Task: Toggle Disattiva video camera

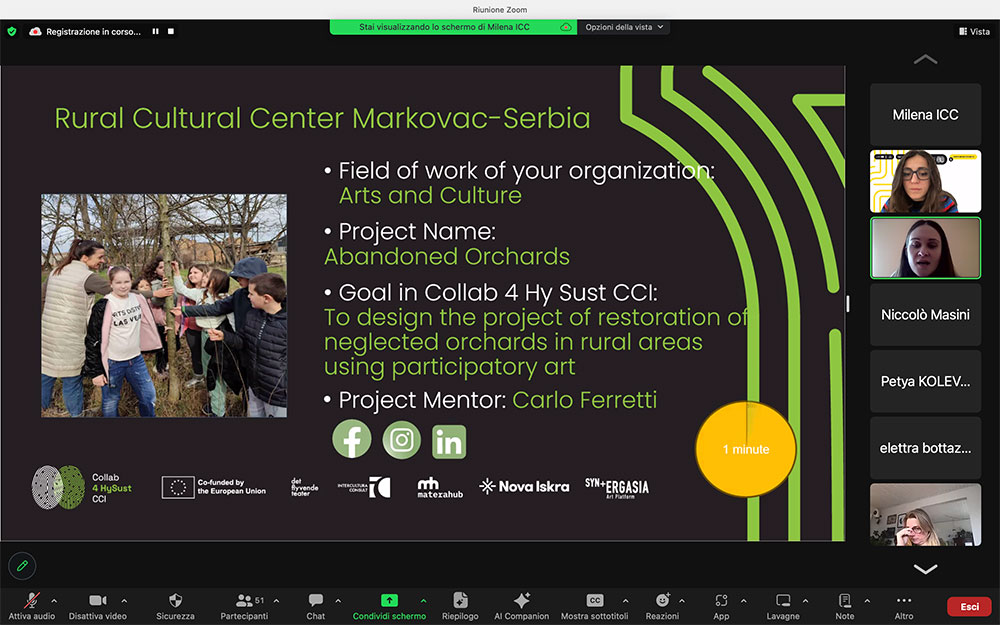Action: 98,601
